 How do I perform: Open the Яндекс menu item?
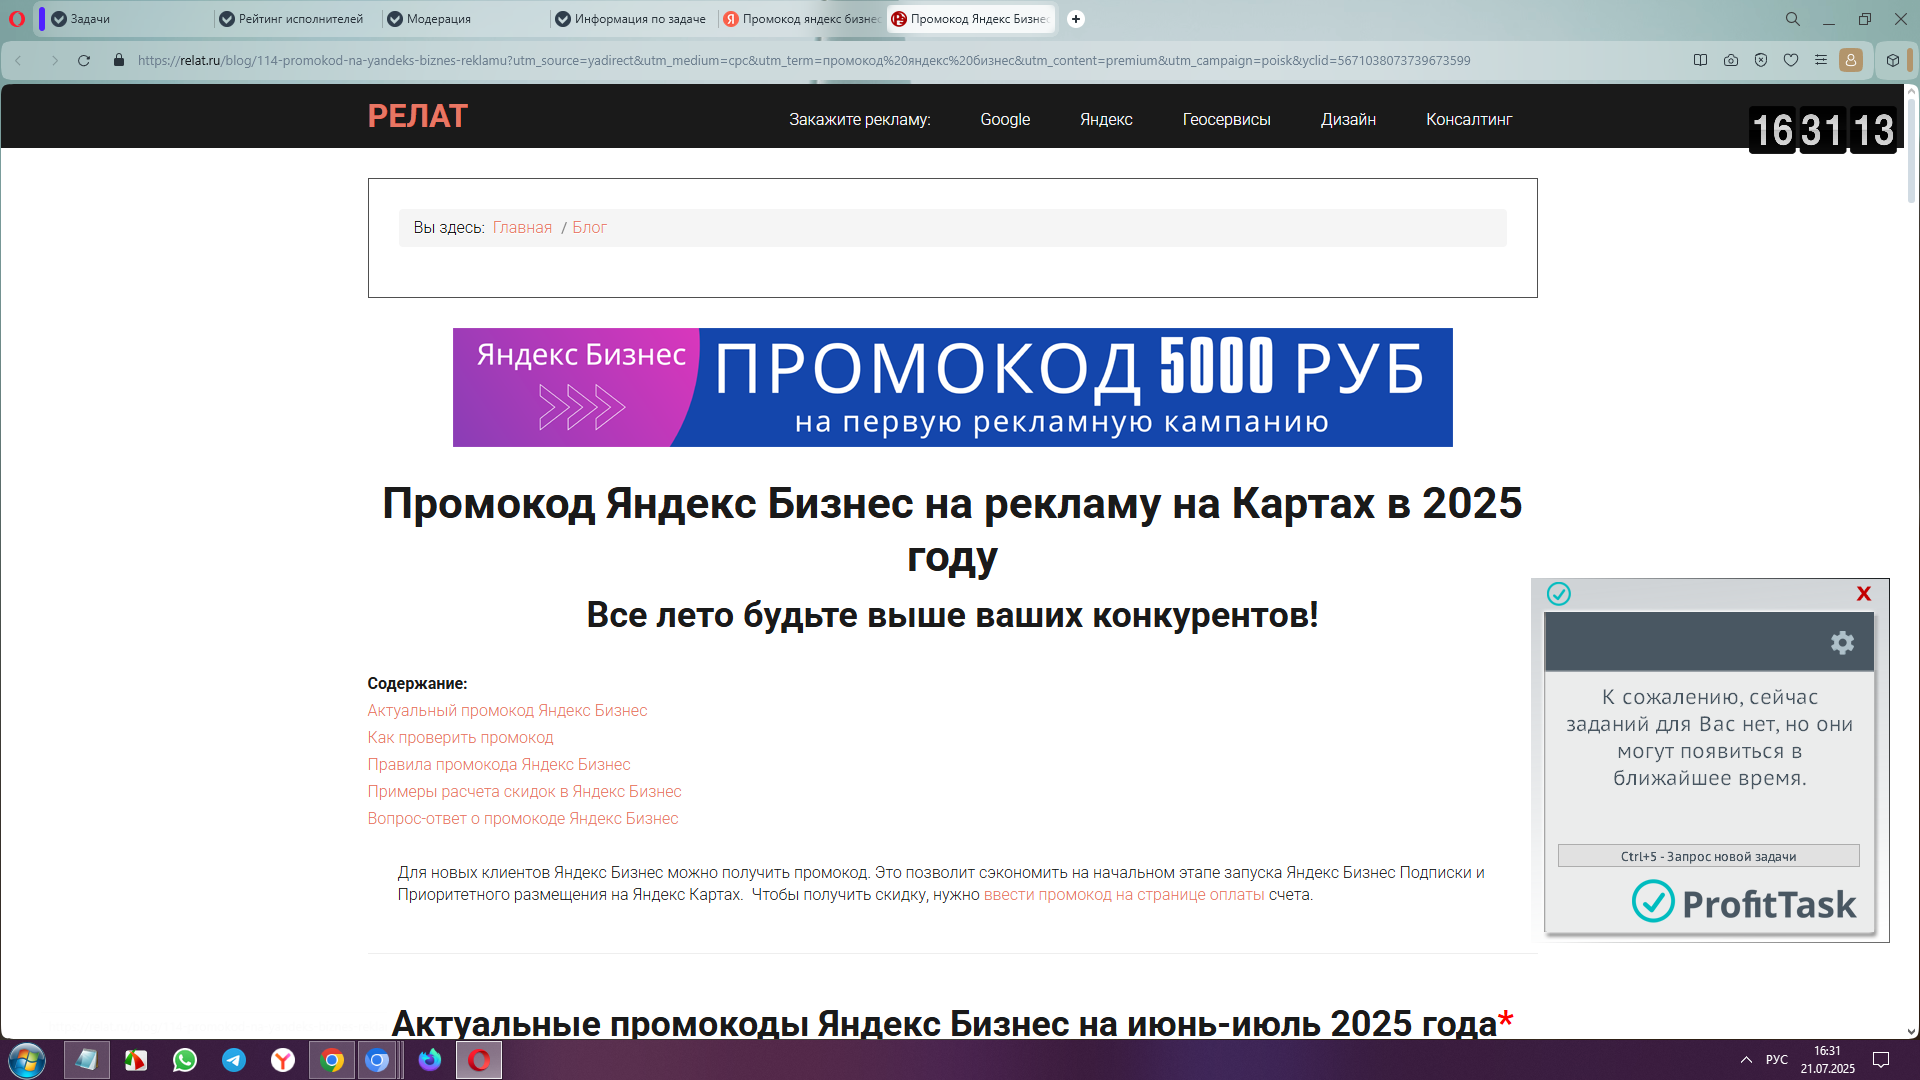(1106, 119)
